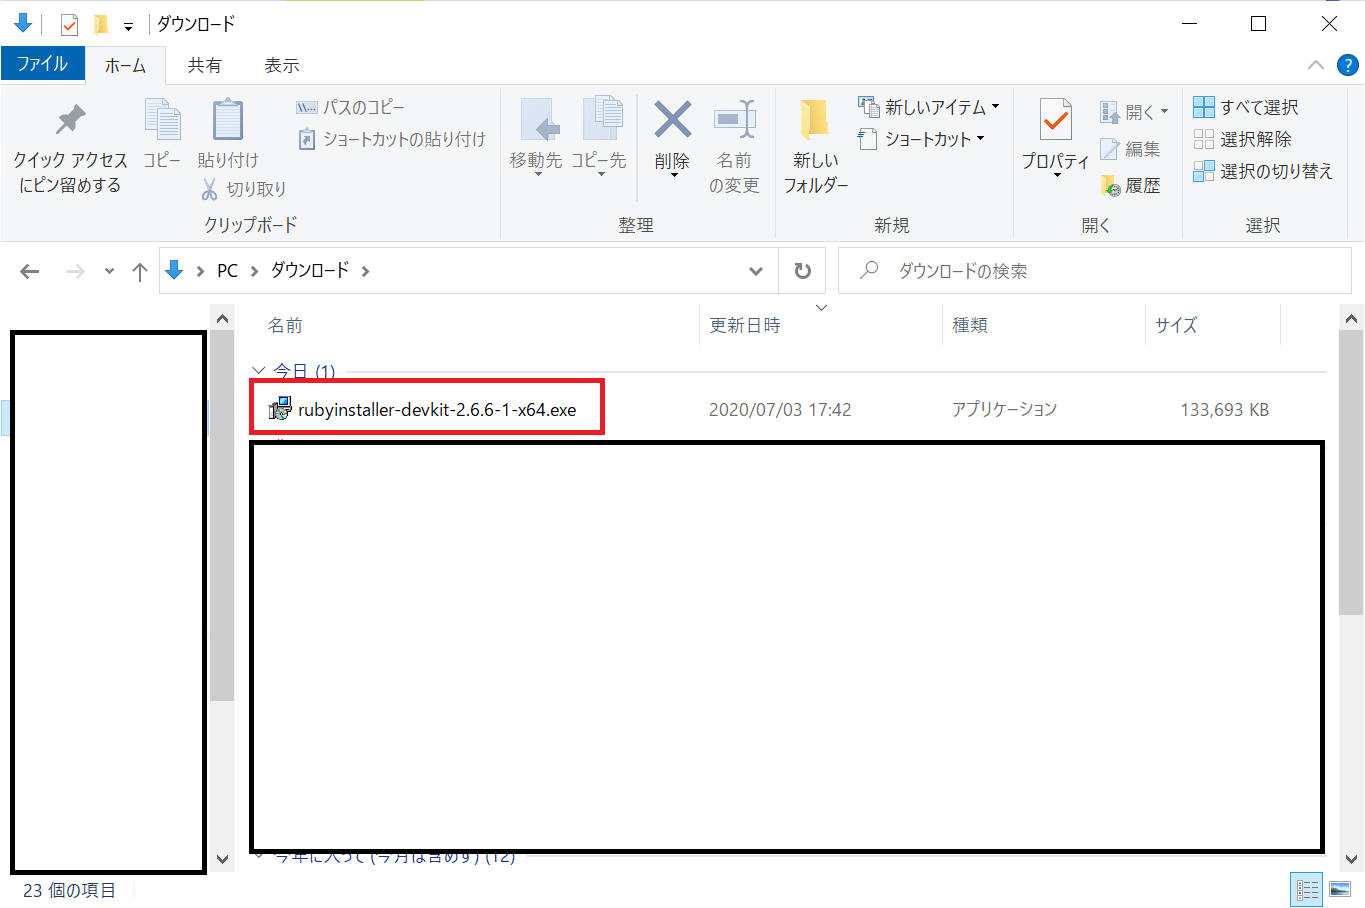The image size is (1365, 908).
Task: Open the File (ファイル) tab
Action: 42,64
